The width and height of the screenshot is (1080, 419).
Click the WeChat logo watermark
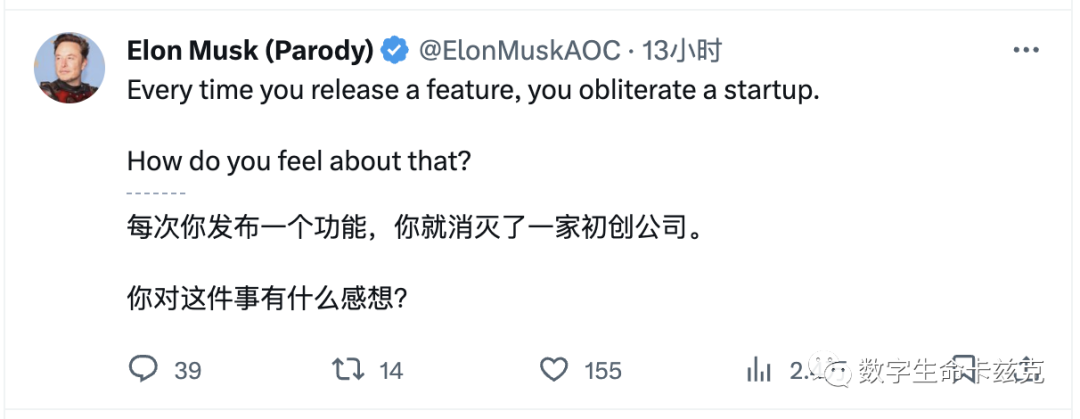coord(829,368)
